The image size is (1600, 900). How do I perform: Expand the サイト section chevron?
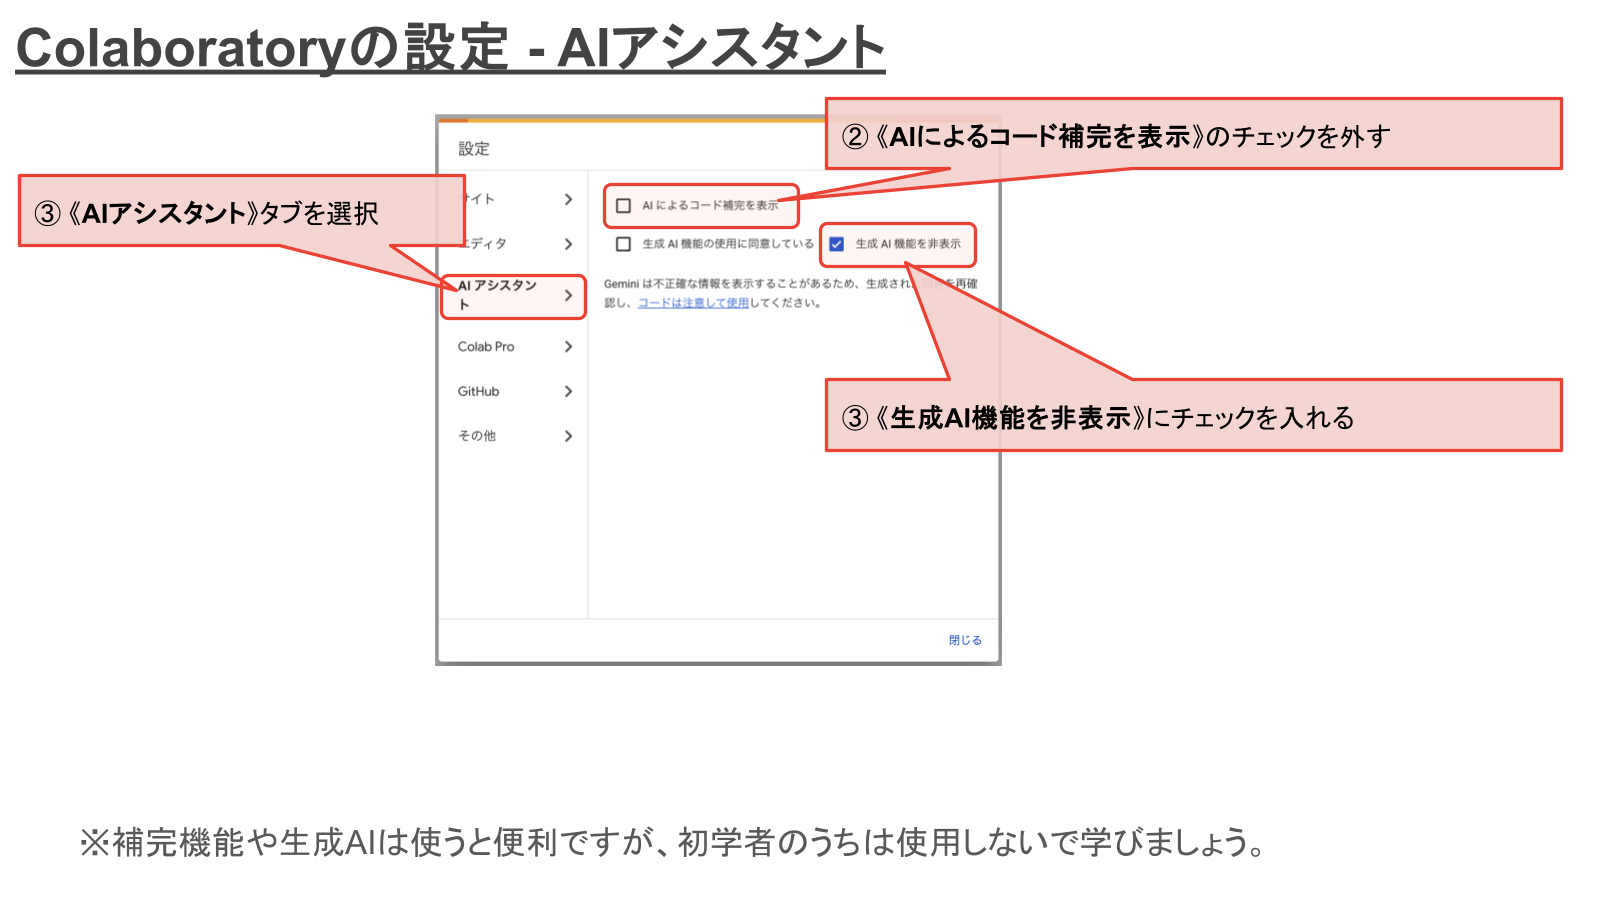(568, 199)
